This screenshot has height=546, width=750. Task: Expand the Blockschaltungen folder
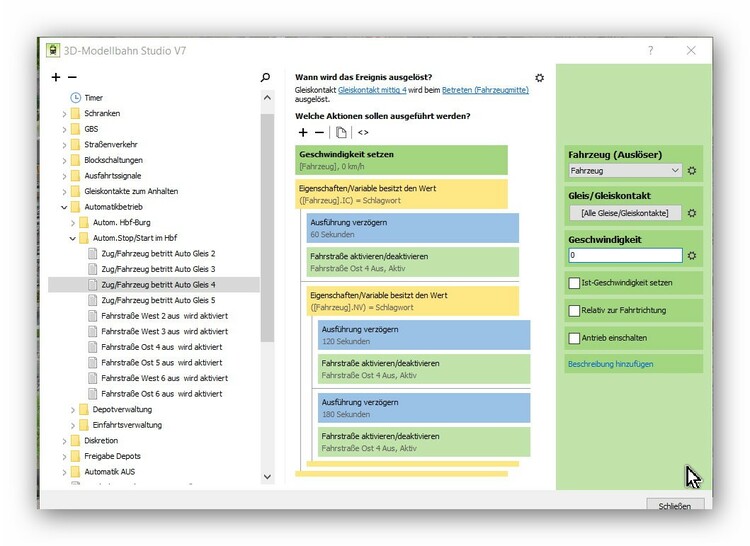point(64,161)
